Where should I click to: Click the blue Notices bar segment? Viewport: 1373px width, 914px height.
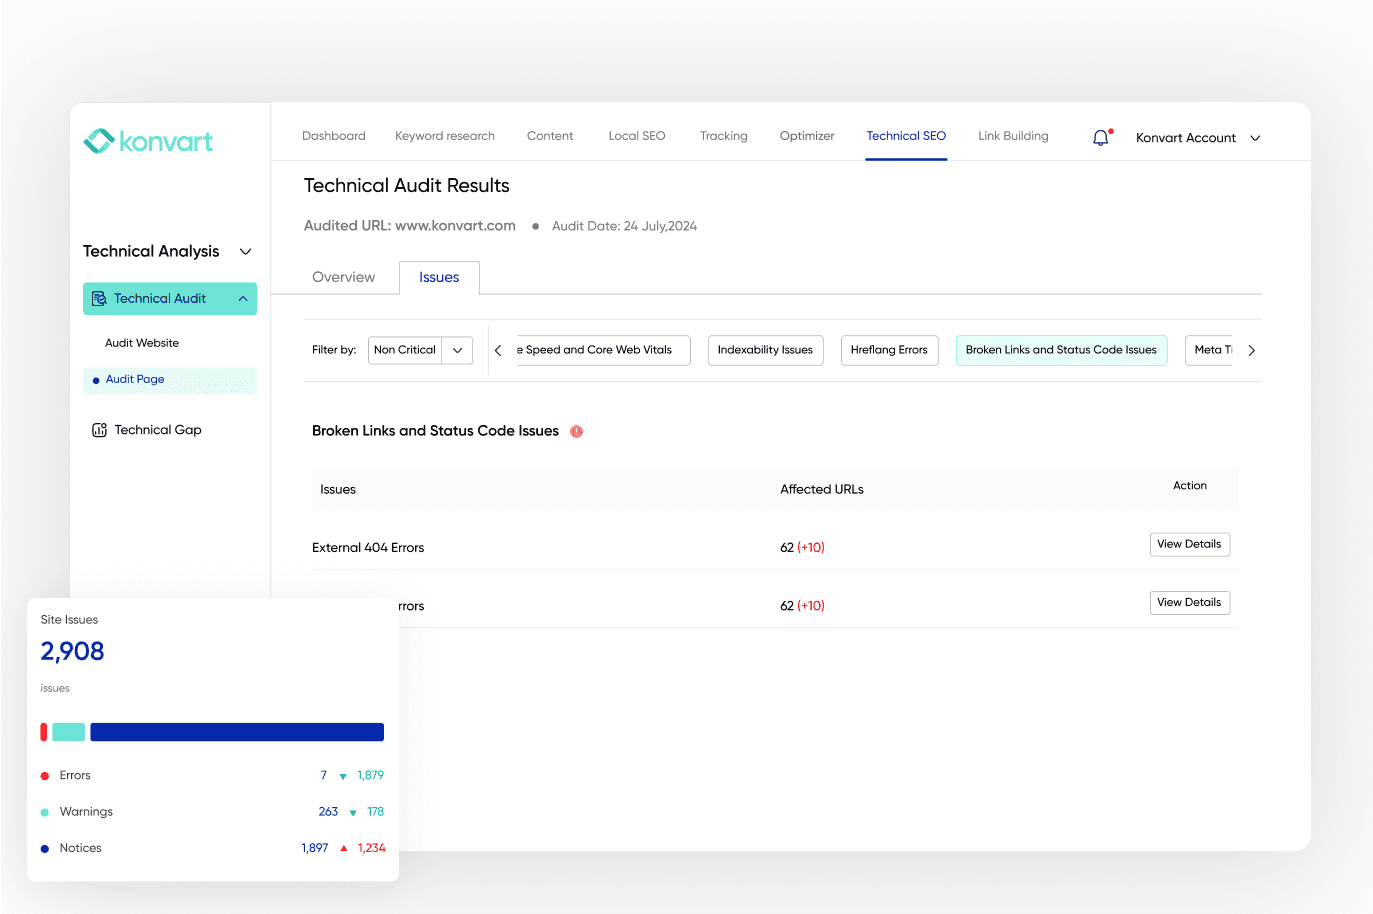[237, 732]
